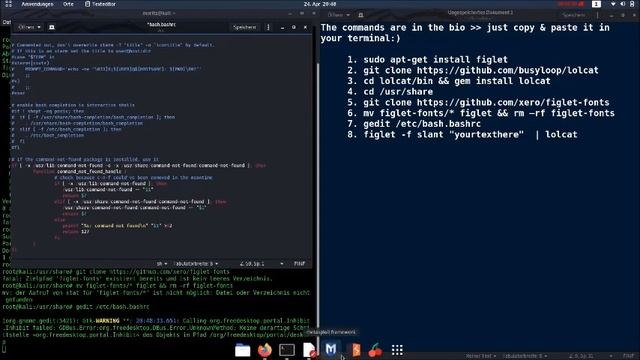Click 'enable bash completion' comment line

coord(73,105)
